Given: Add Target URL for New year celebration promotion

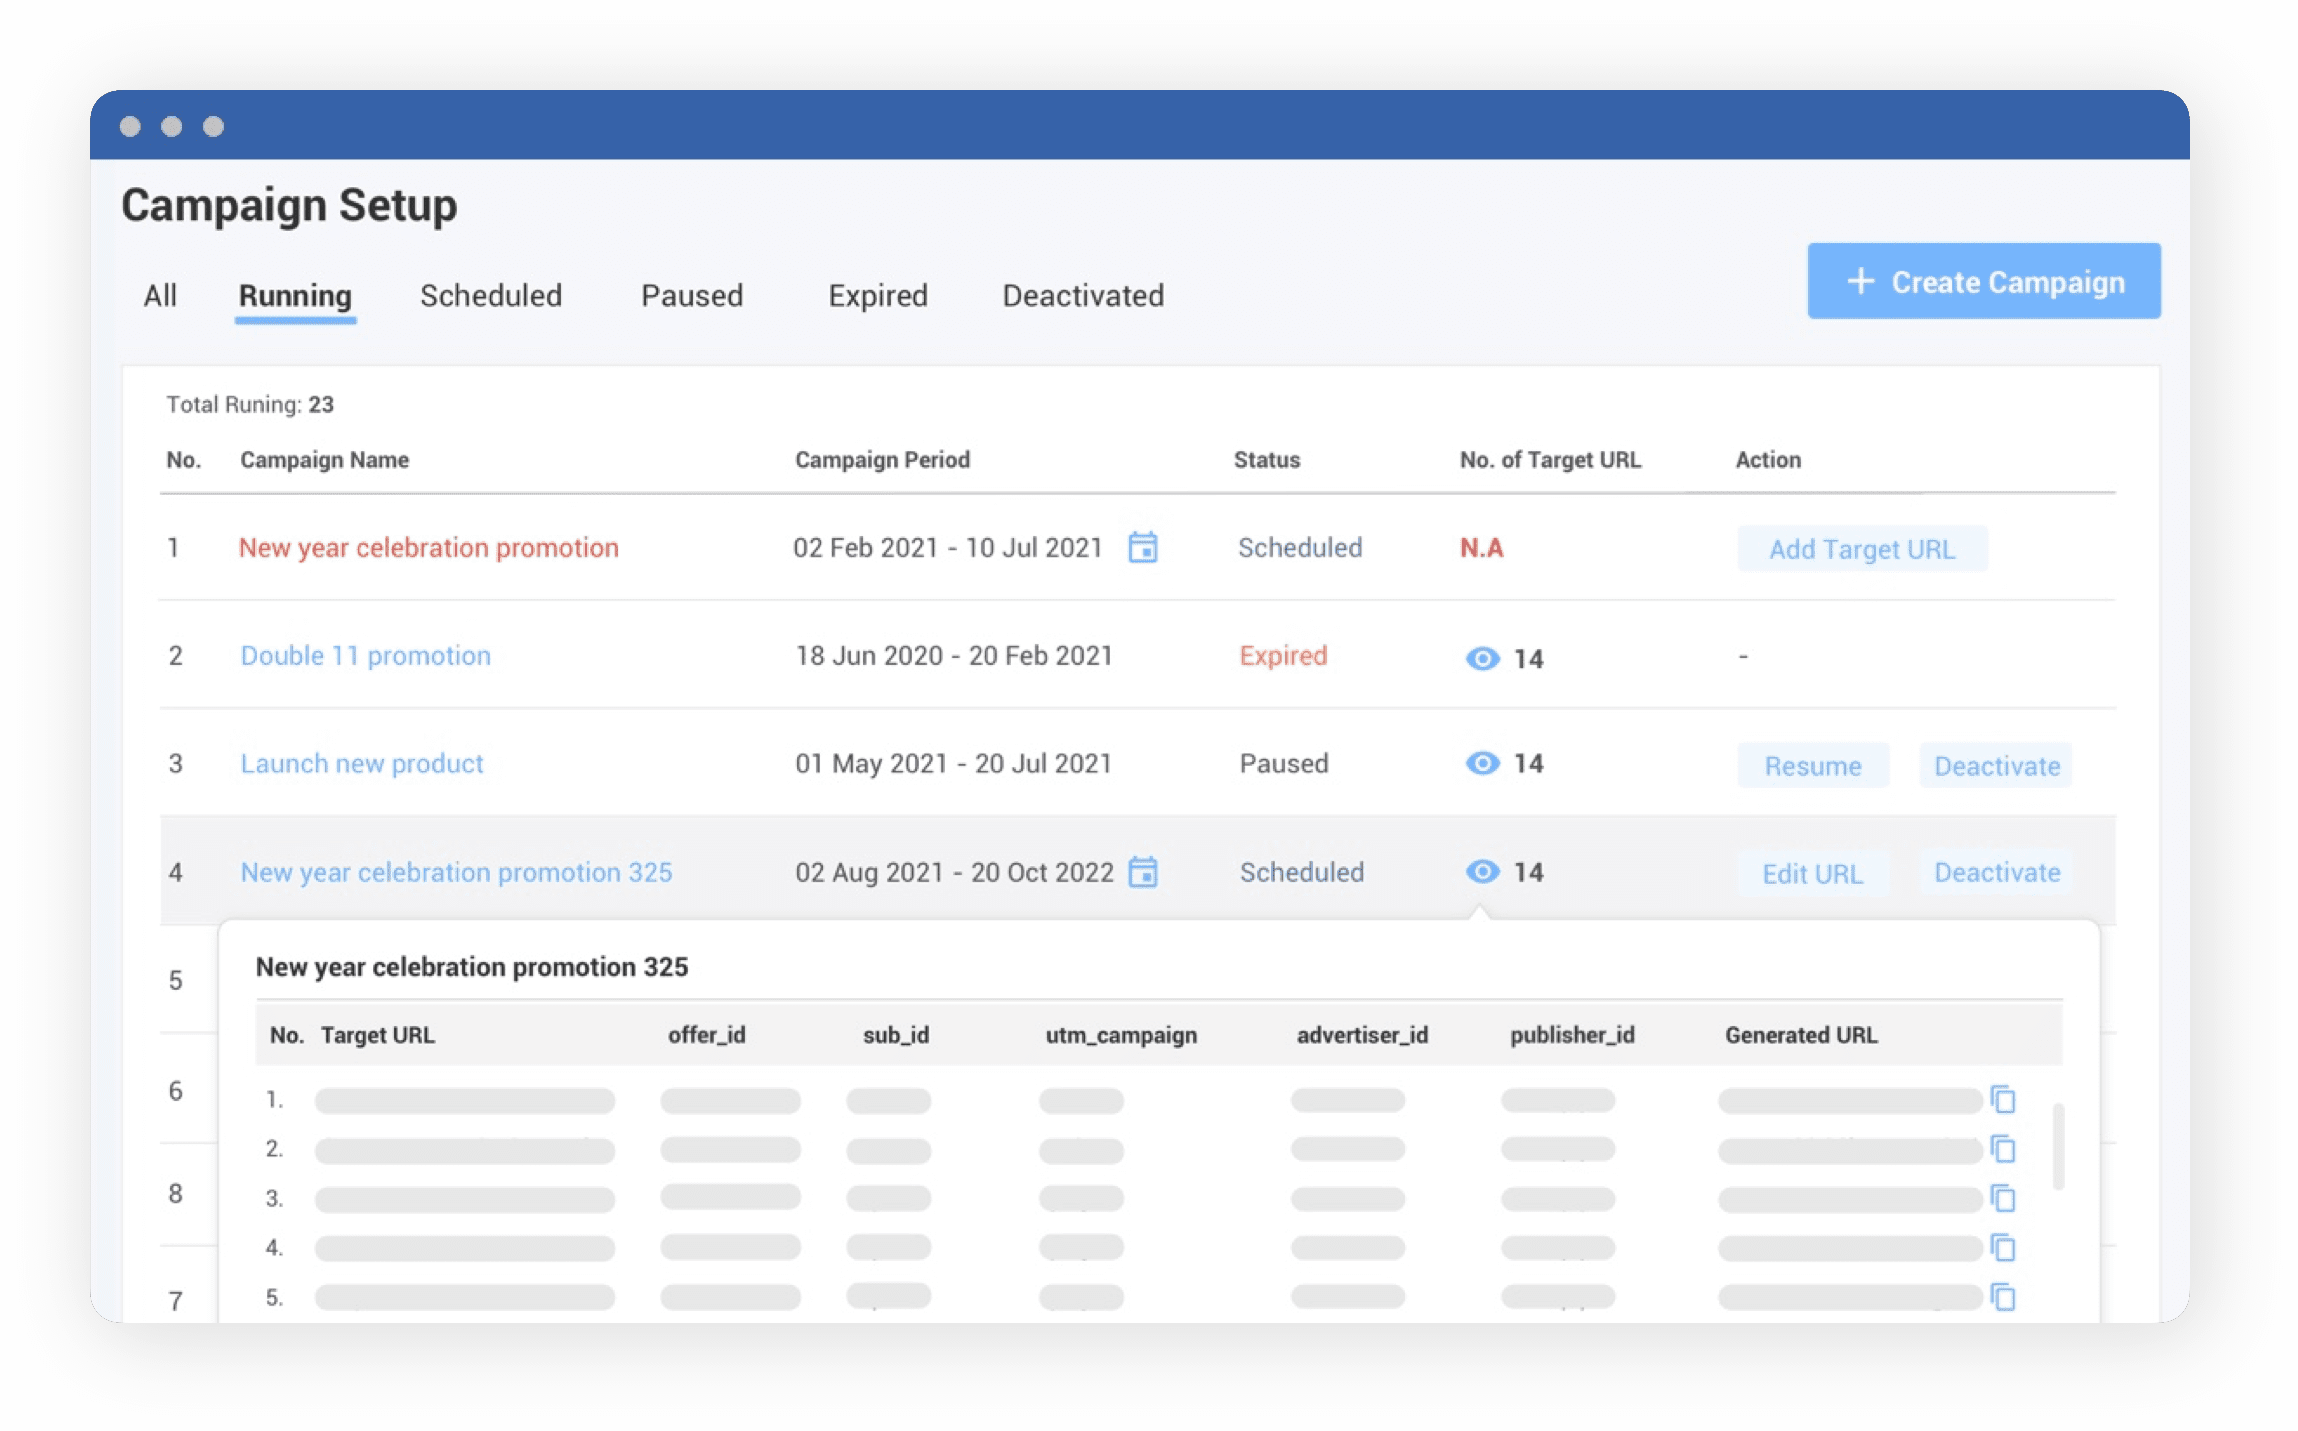Looking at the screenshot, I should 1862,549.
